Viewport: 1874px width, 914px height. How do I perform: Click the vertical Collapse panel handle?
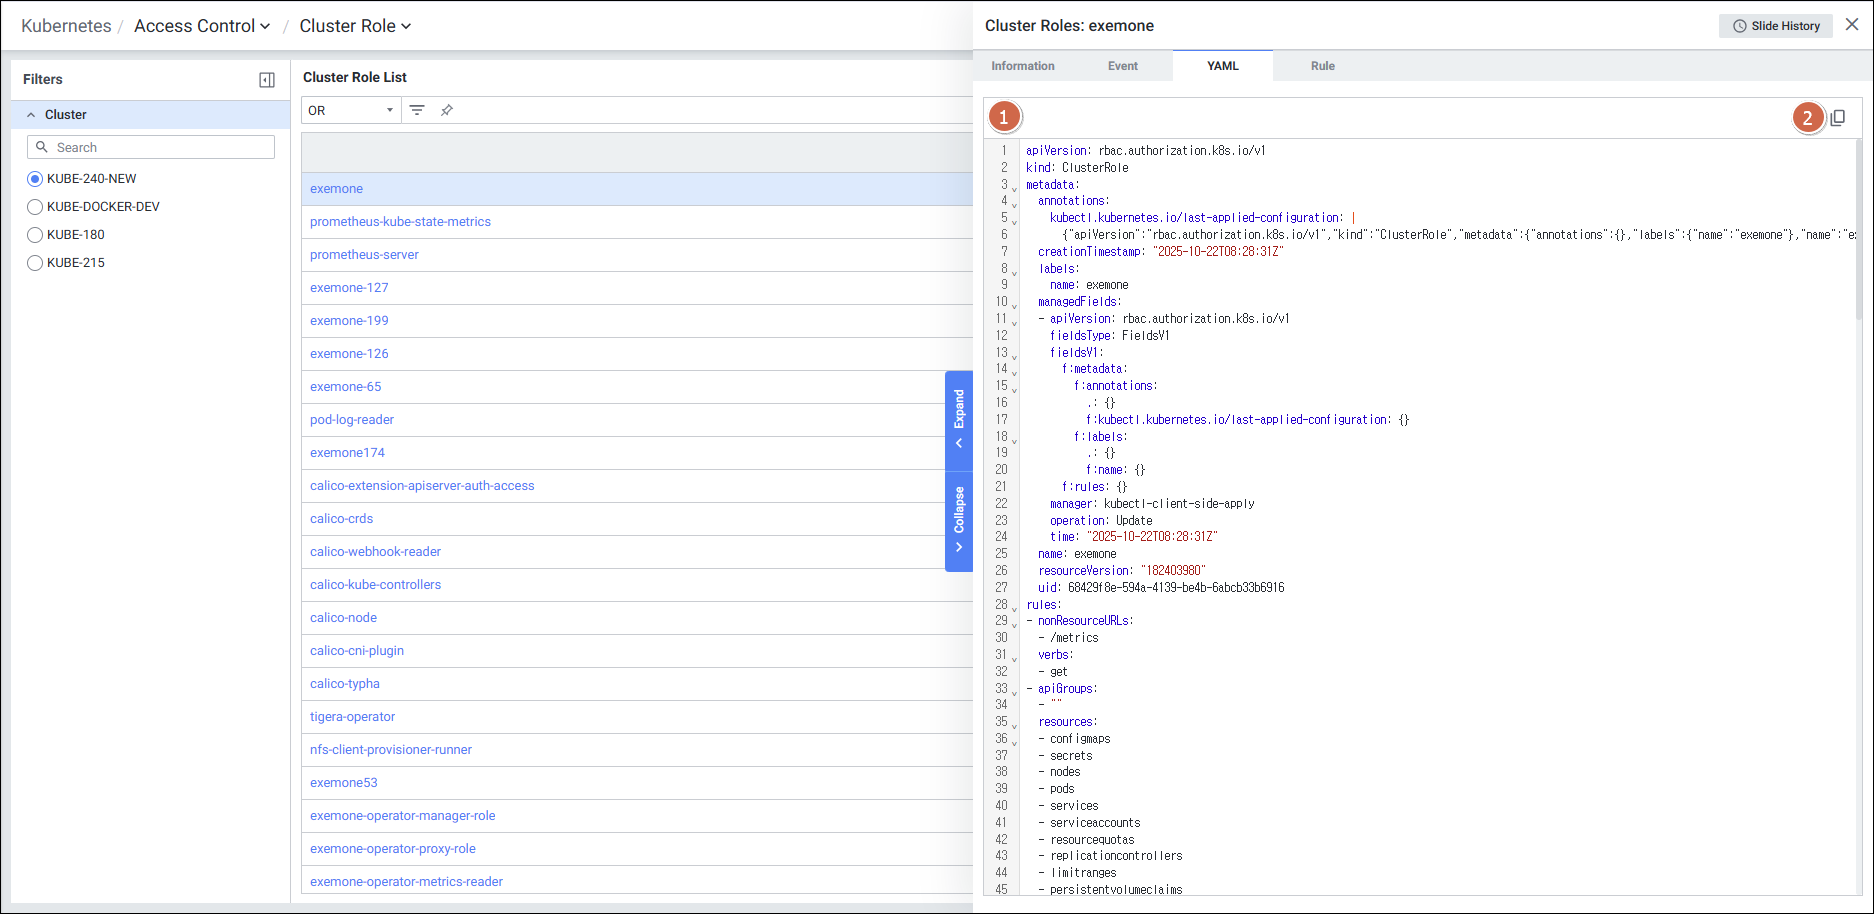pos(959,519)
